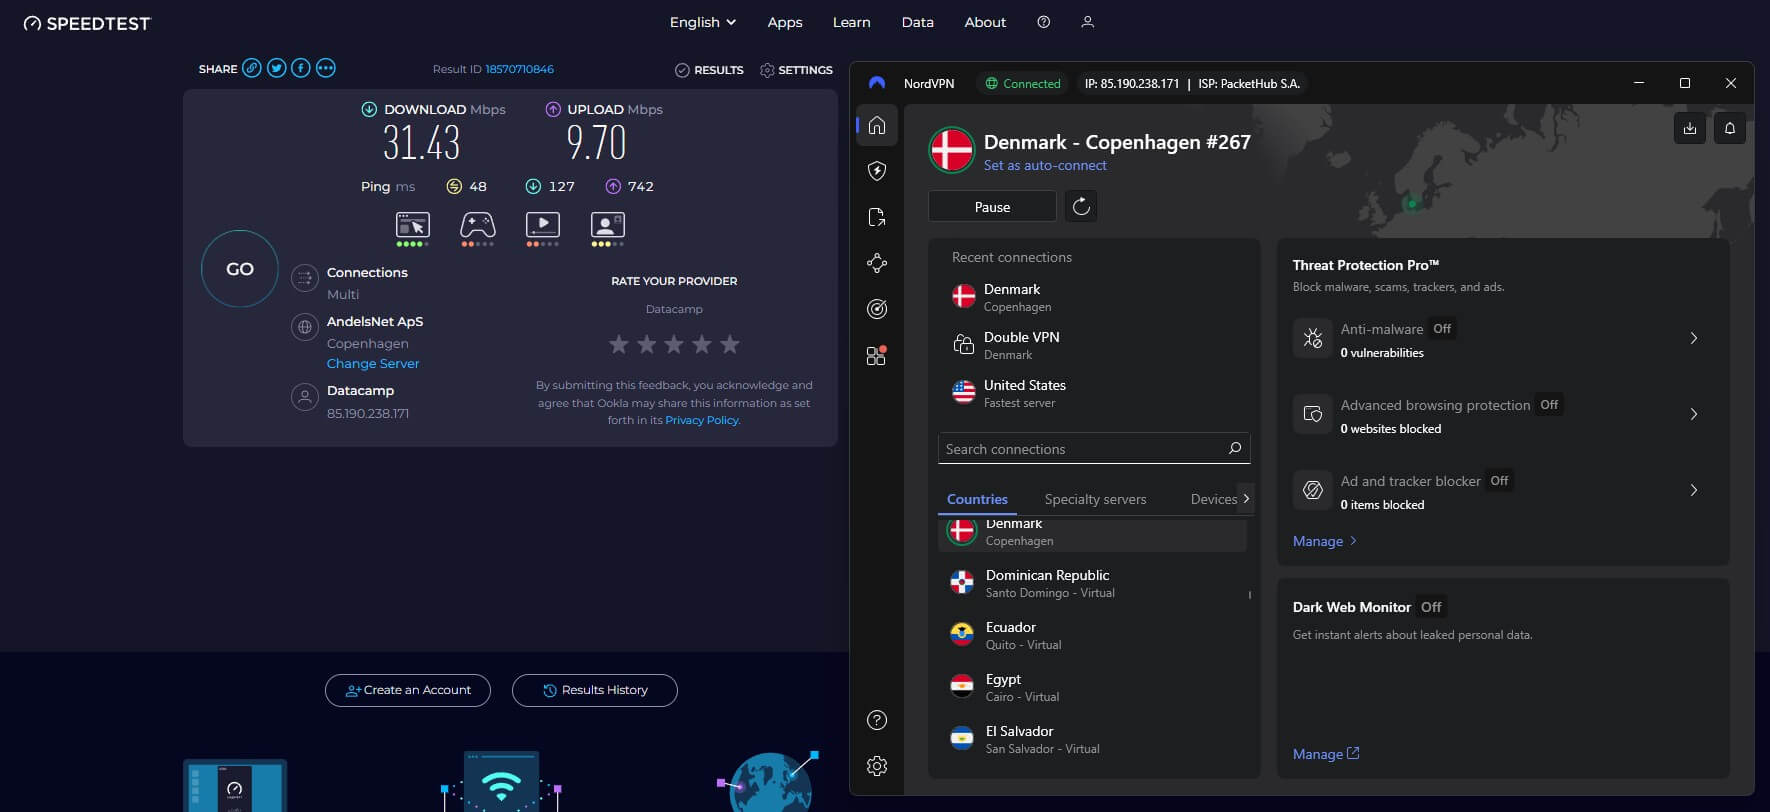1770x812 pixels.
Task: Expand Advanced browsing protection row chevron
Action: pos(1693,414)
